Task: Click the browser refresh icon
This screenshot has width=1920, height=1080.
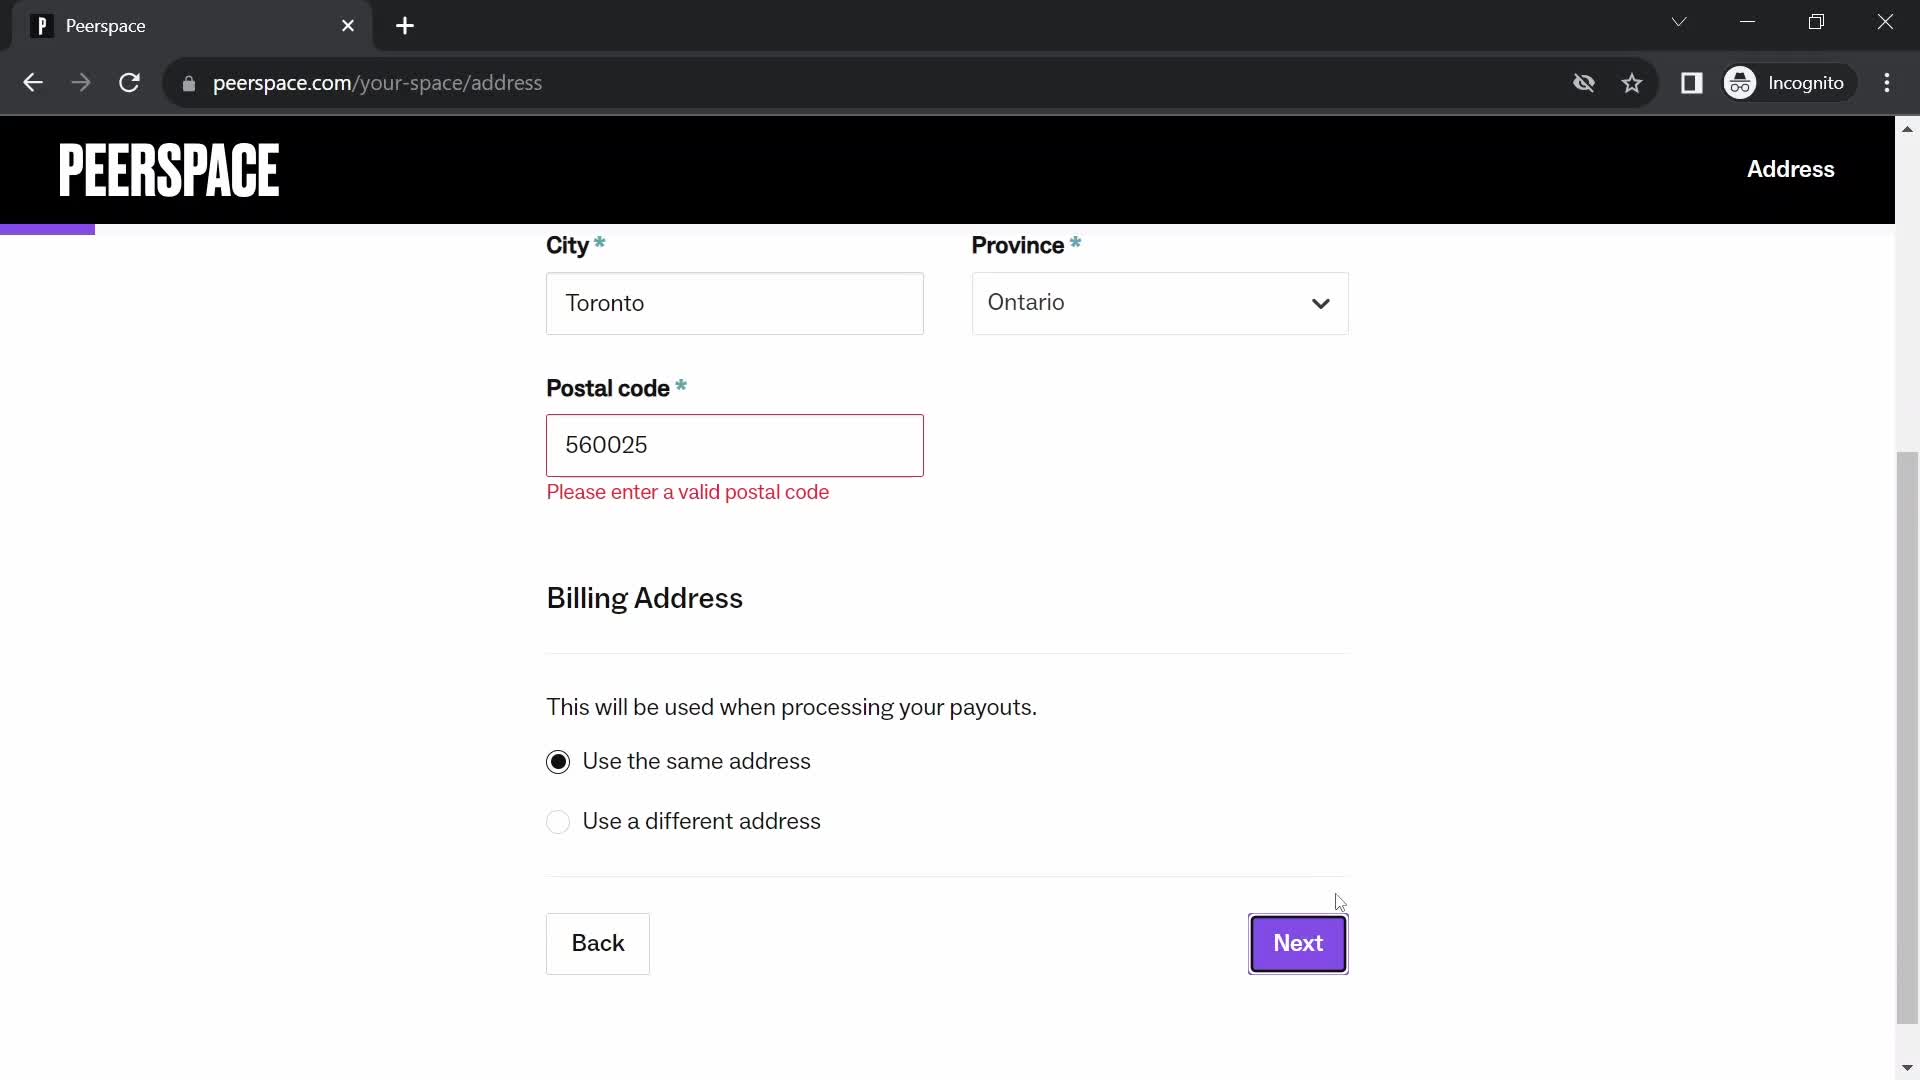Action: (129, 83)
